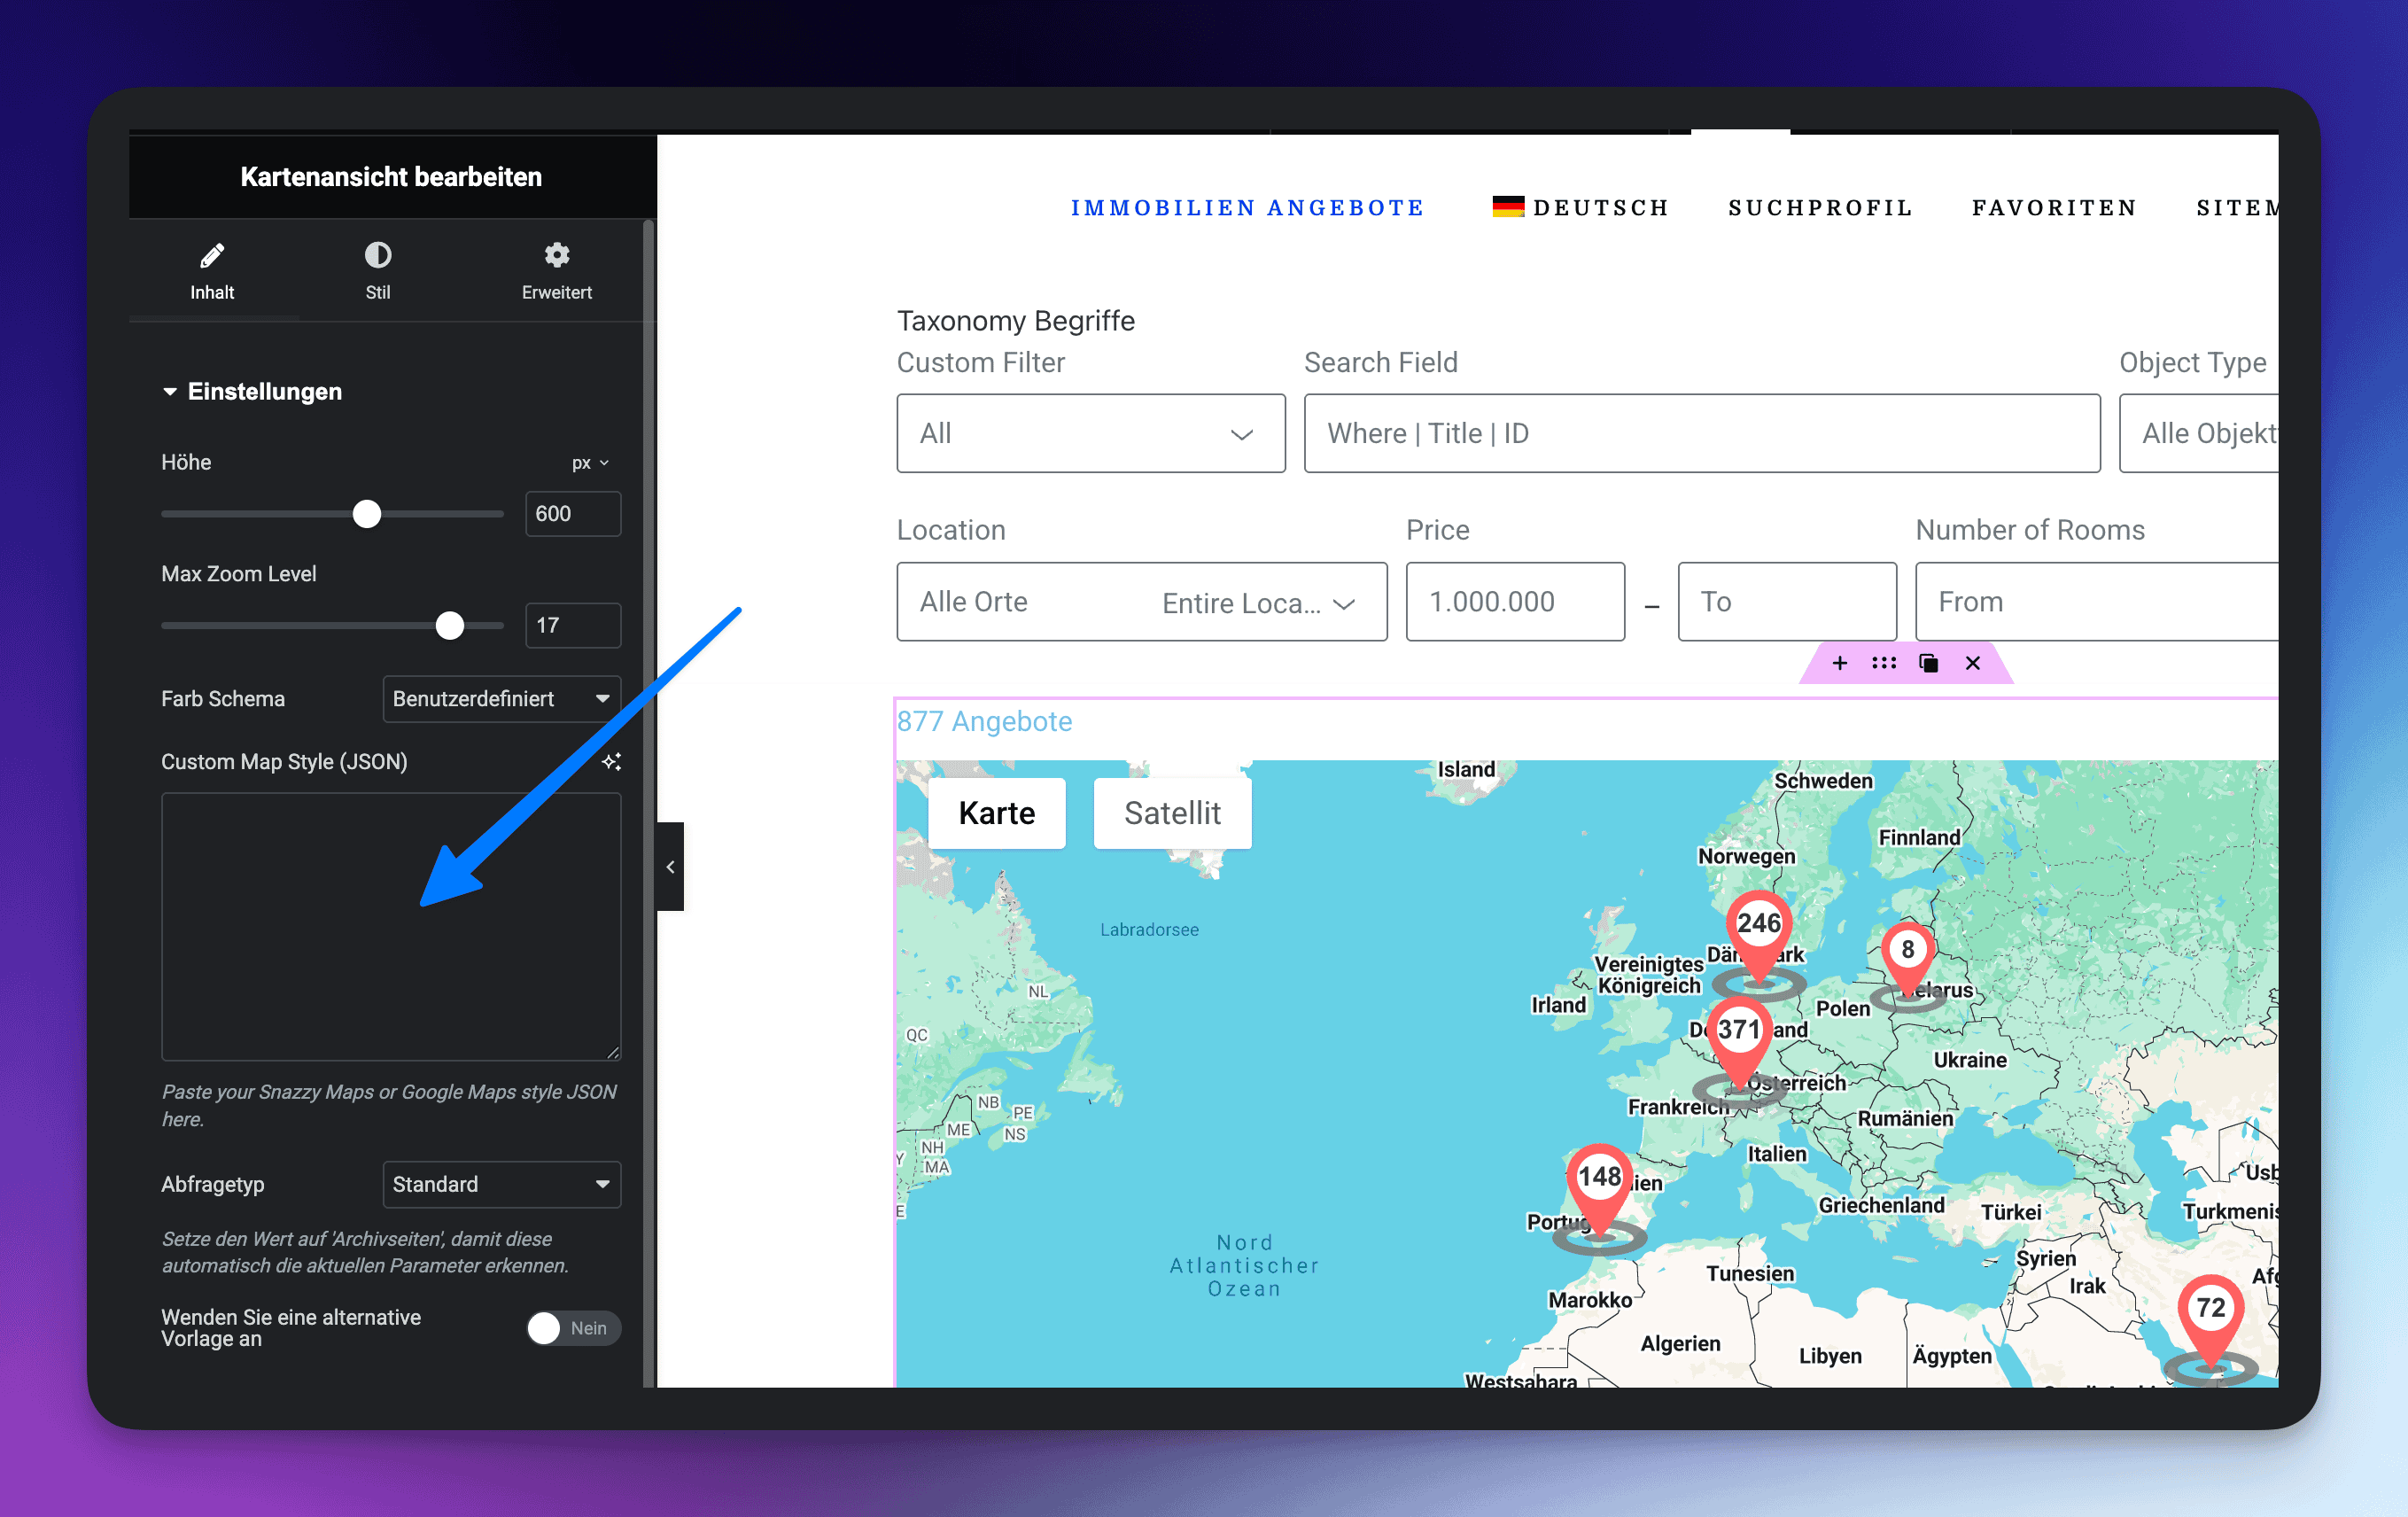Click the AI sparkle icon beside Custom Map Style
Viewport: 2408px width, 1517px height.
(x=611, y=762)
